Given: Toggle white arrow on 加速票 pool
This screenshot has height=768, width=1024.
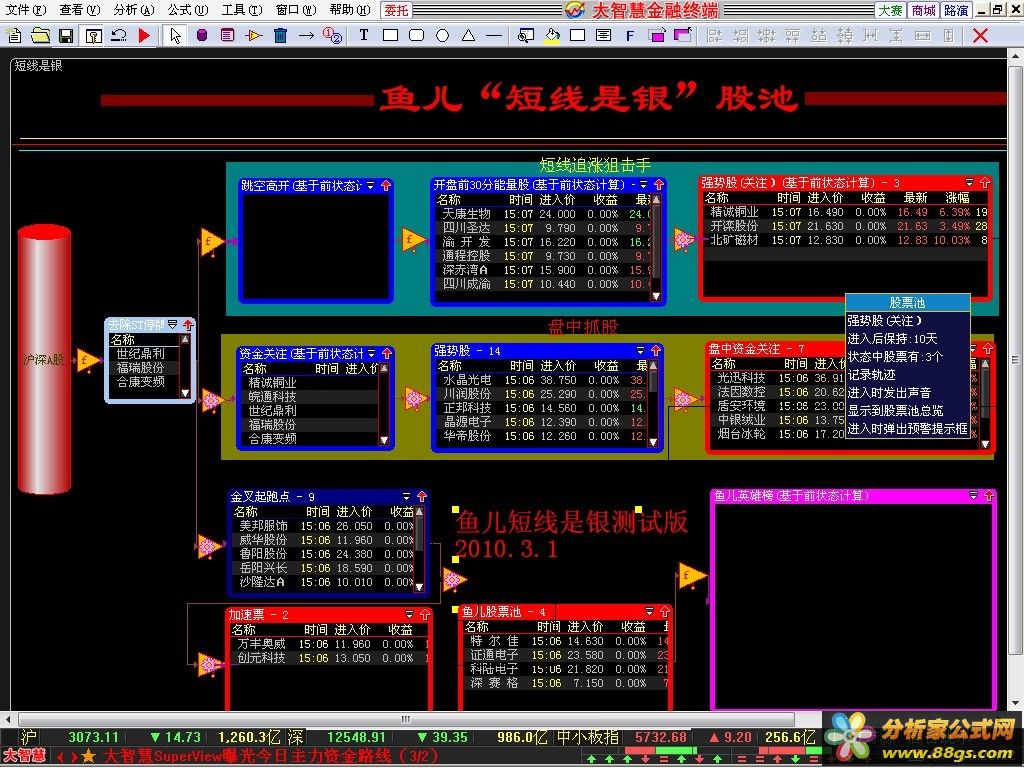Looking at the screenshot, I should 424,615.
